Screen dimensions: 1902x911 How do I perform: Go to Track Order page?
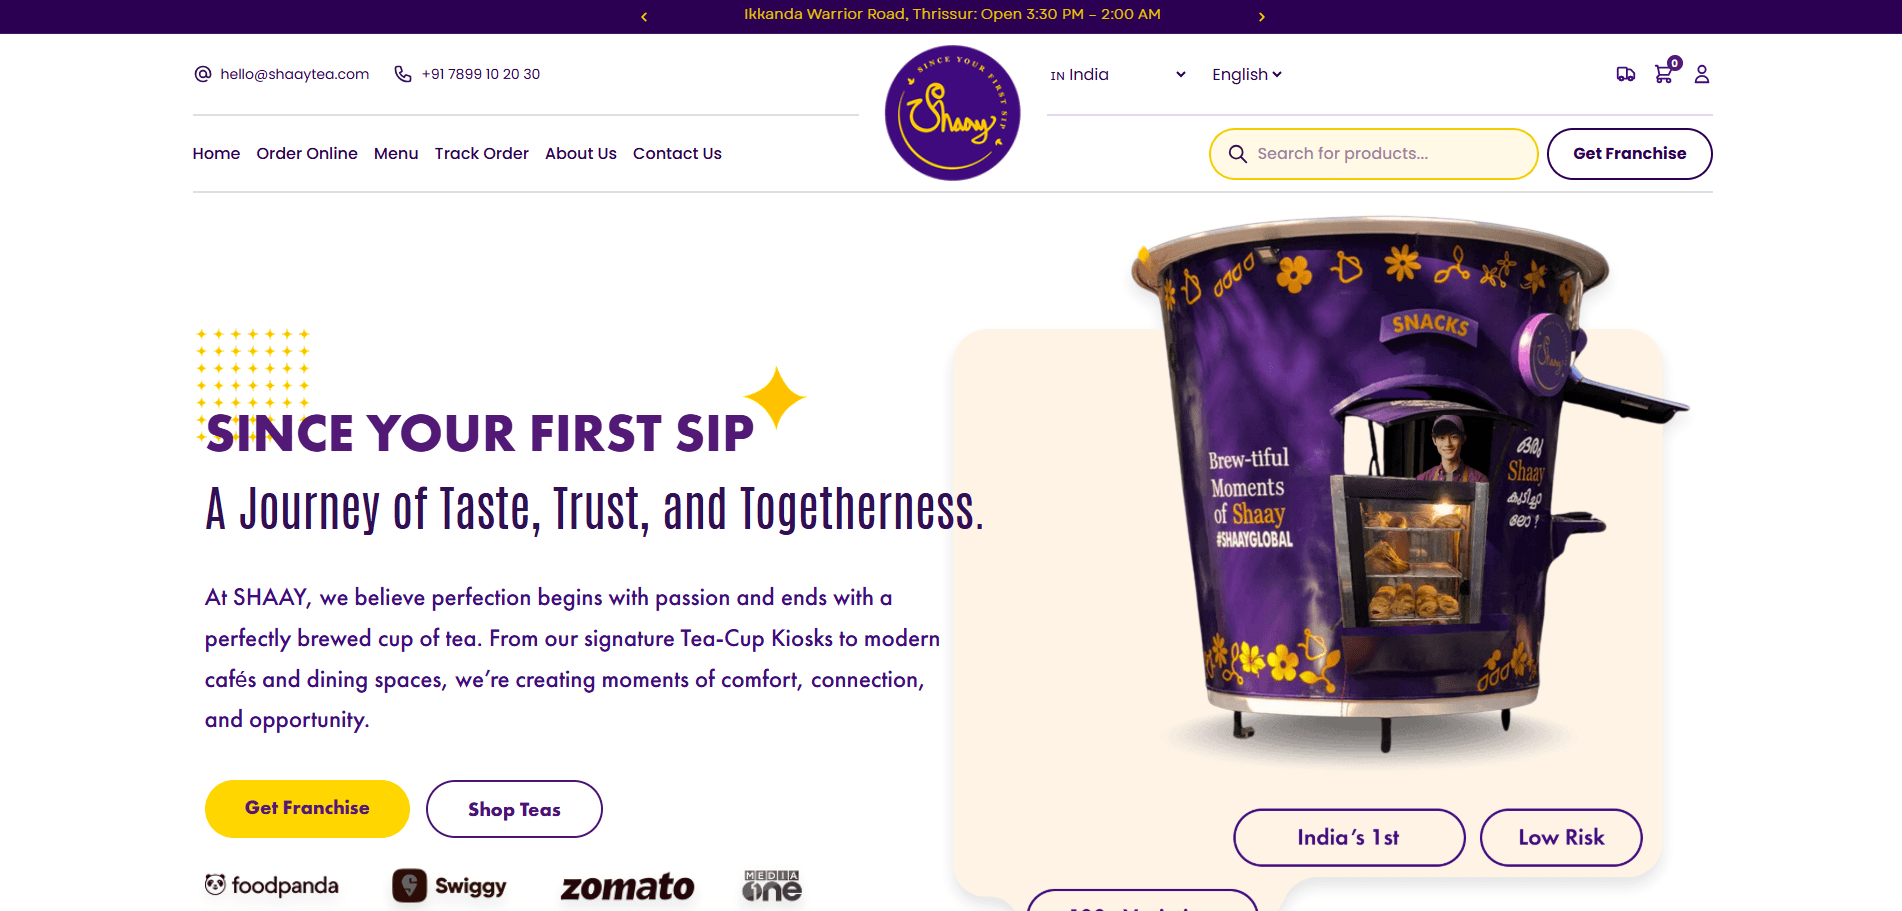click(x=482, y=153)
